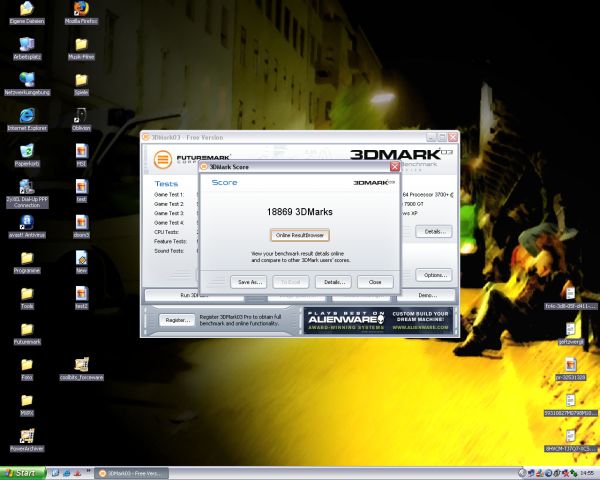
Task: Switch to the 3DMark03 taskbar button
Action: click(132, 473)
